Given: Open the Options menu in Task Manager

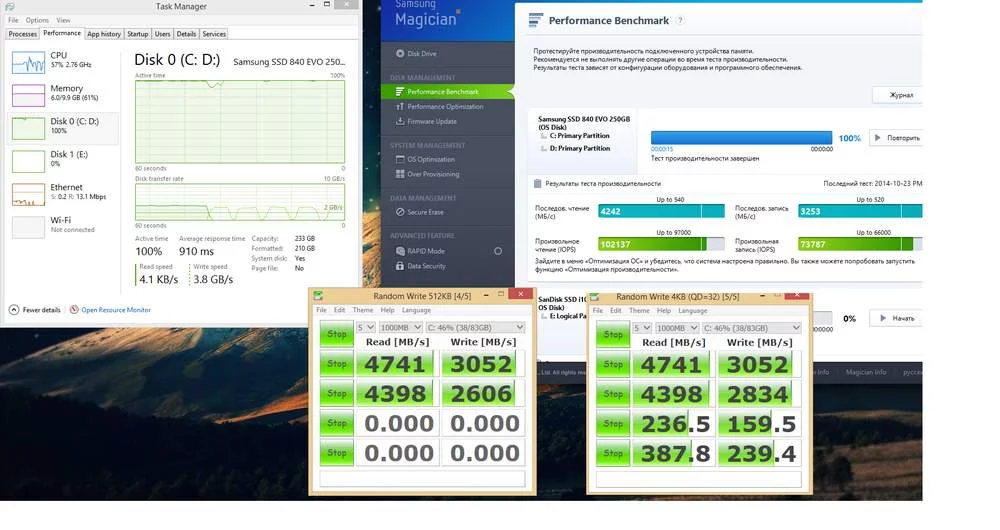Looking at the screenshot, I should (x=37, y=20).
